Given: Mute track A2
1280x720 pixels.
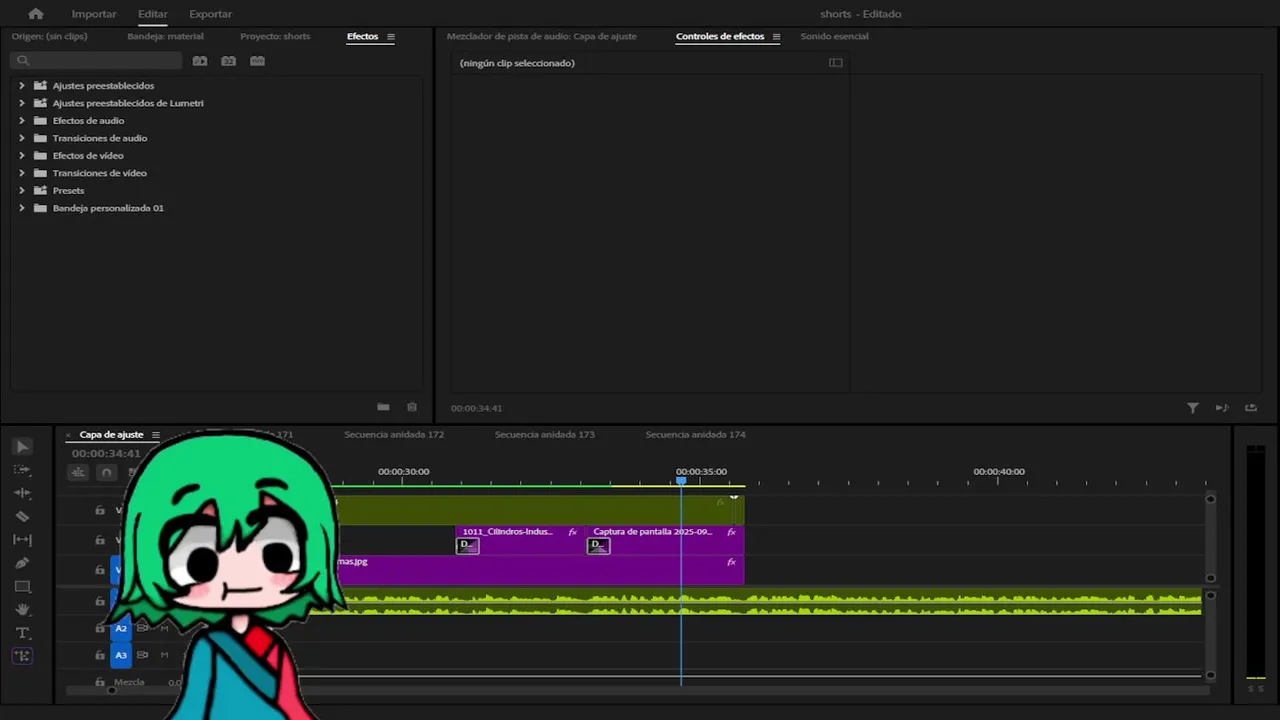Looking at the screenshot, I should pos(164,628).
